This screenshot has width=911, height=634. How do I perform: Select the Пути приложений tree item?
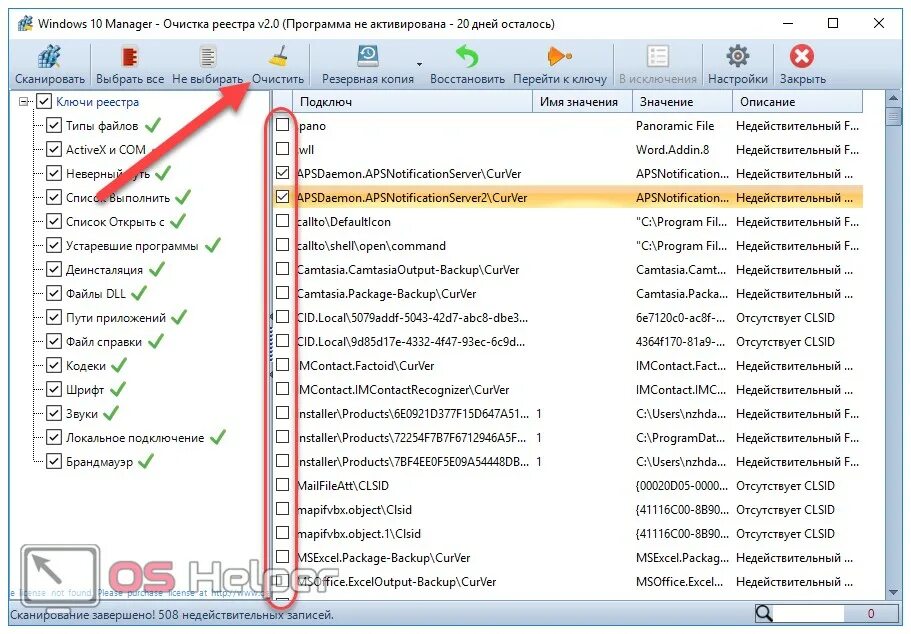tap(116, 318)
